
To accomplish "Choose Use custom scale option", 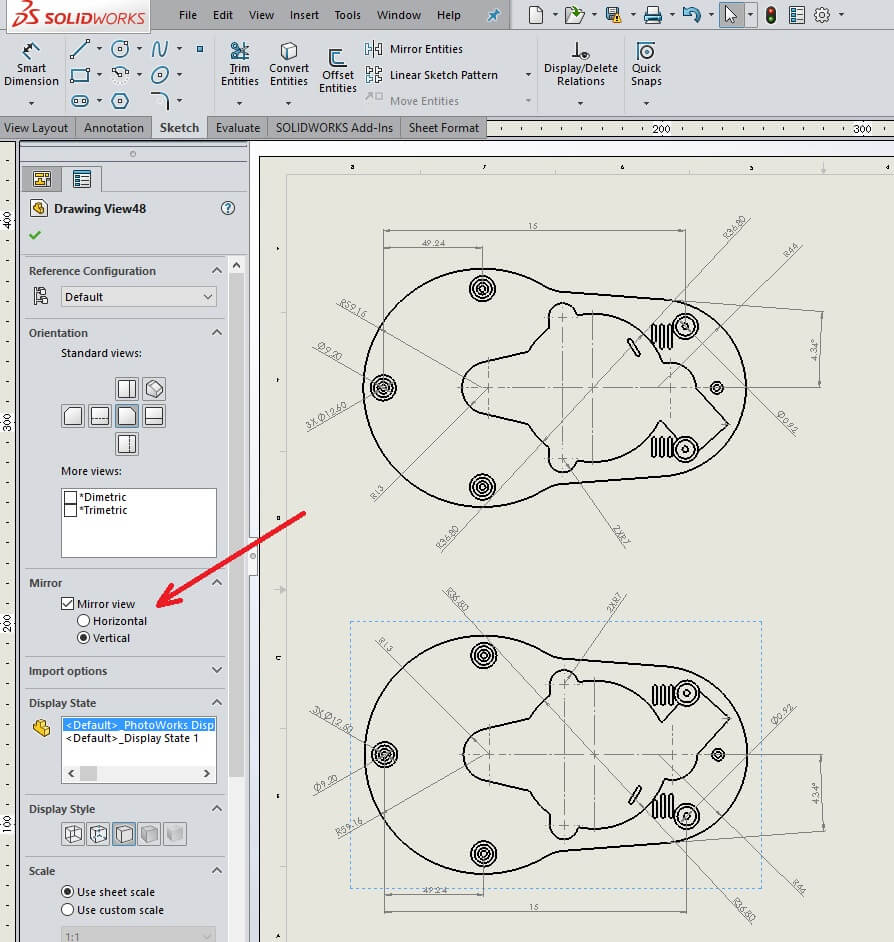I will click(x=66, y=910).
